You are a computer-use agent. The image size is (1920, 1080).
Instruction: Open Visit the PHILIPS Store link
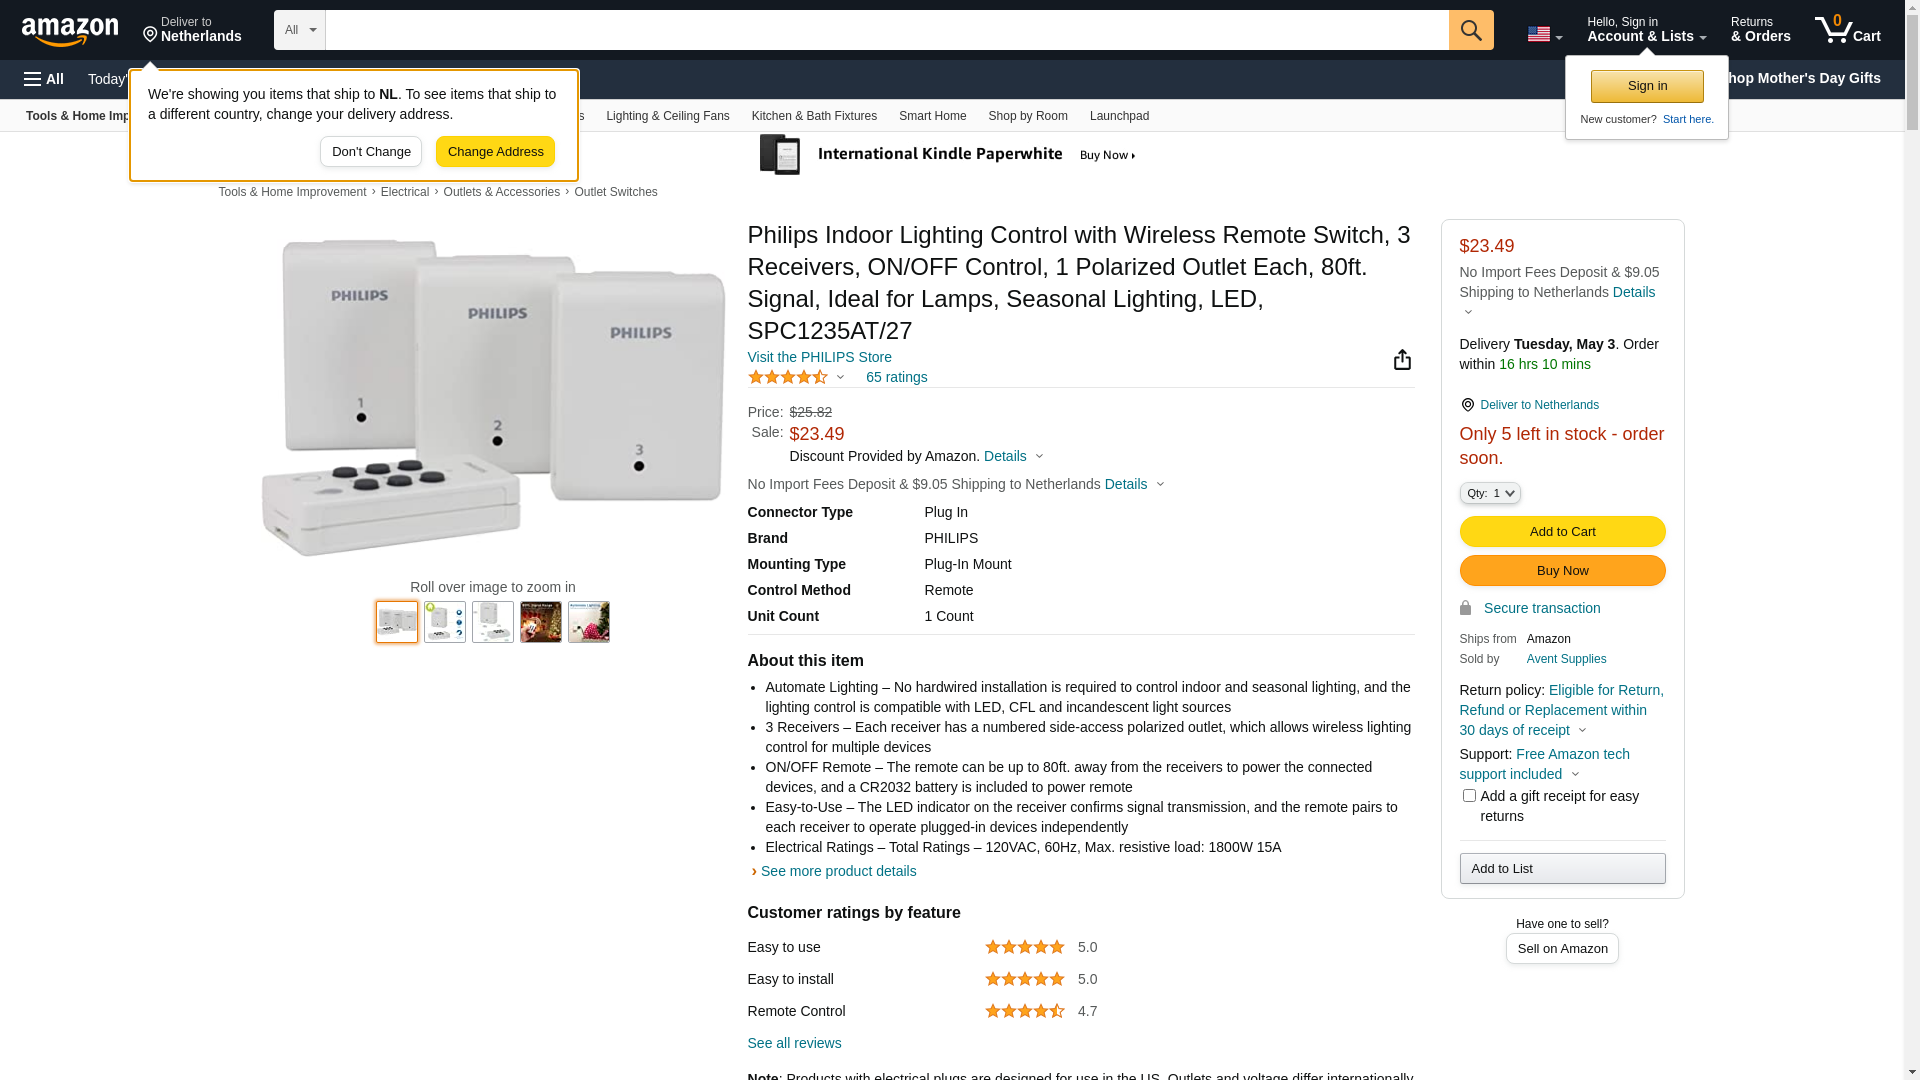819,357
